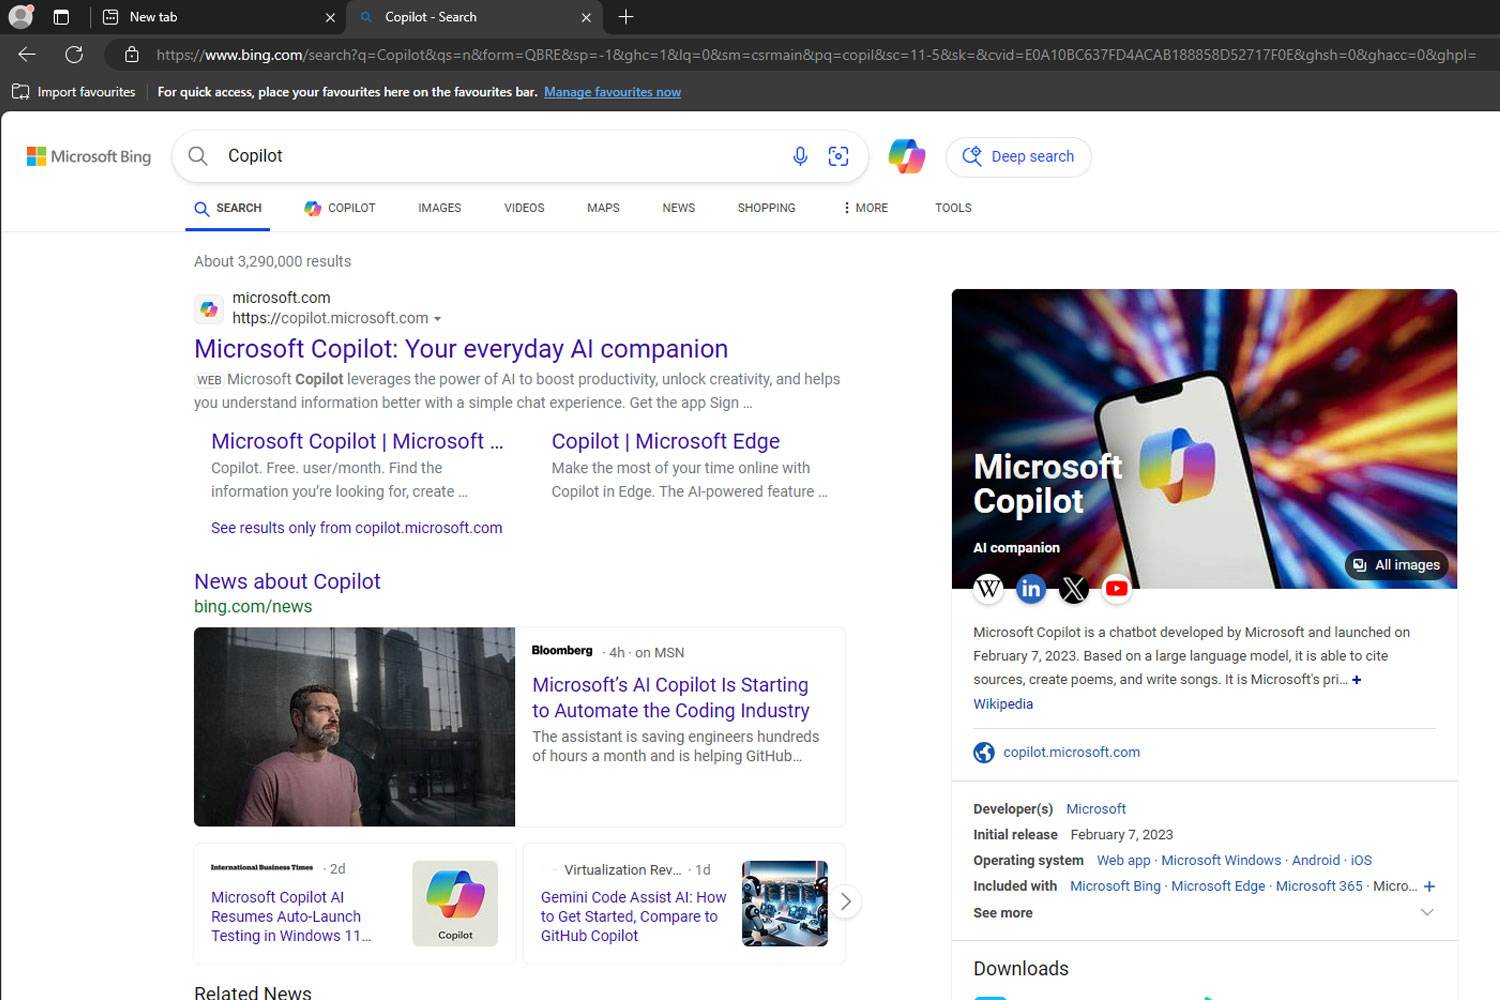Screen dimensions: 1500x1000
Task: Open the Copilot logo news thumbnail
Action: 455,903
